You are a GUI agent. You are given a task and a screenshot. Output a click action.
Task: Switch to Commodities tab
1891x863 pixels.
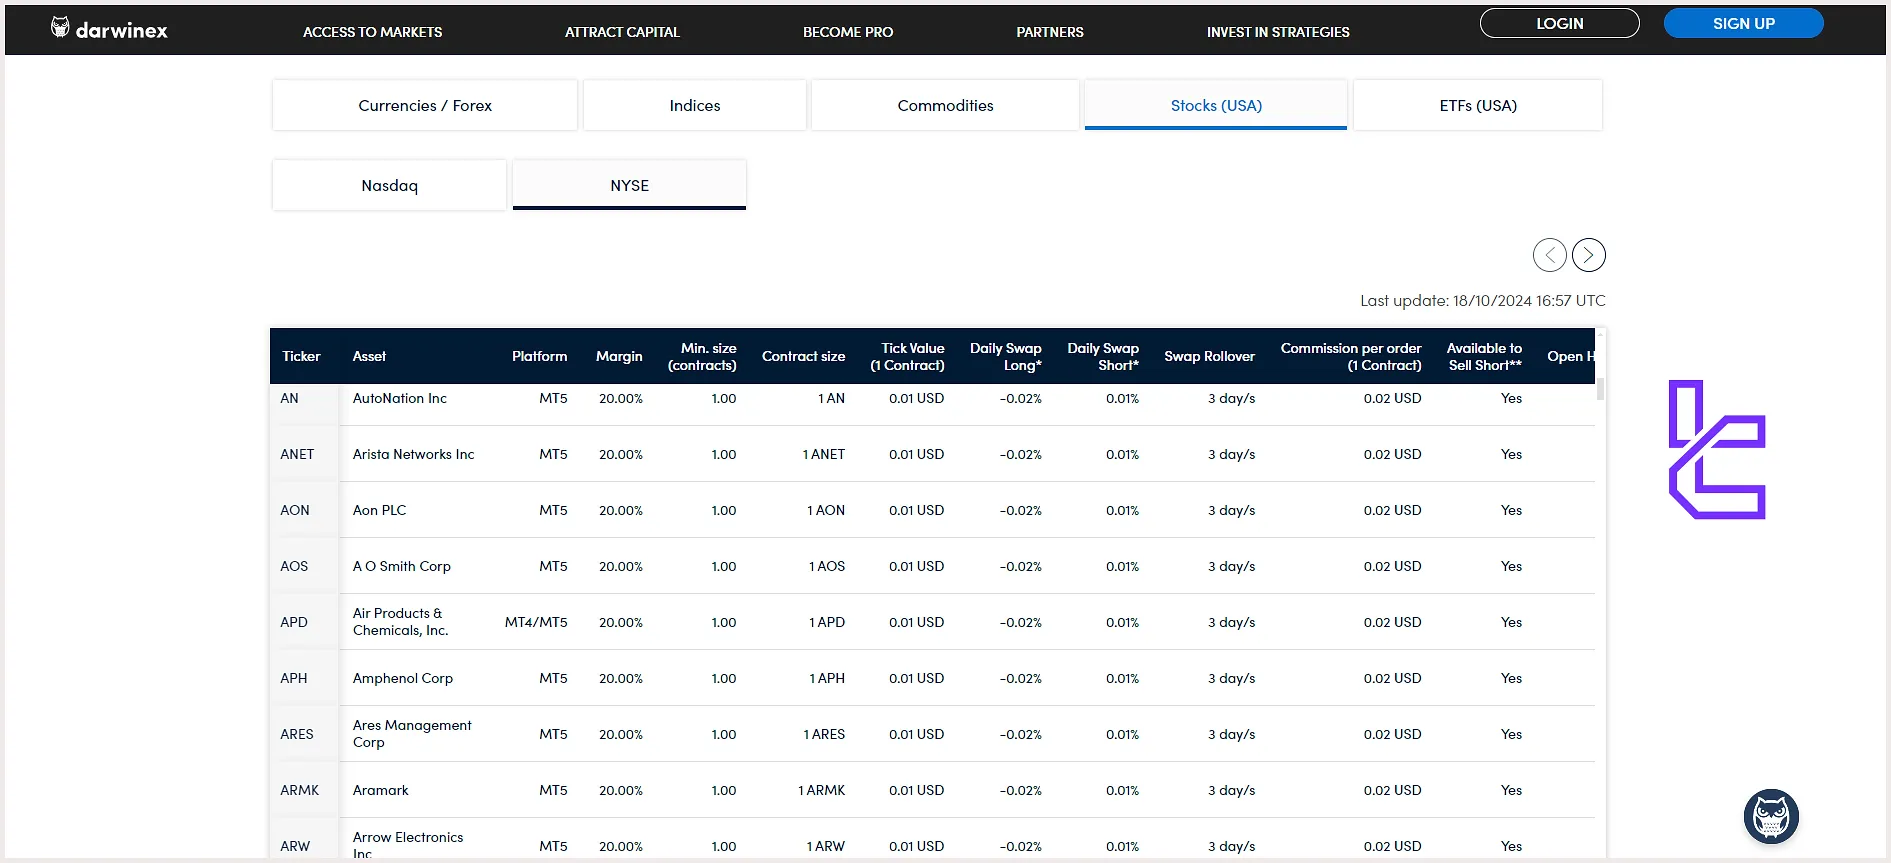click(945, 105)
